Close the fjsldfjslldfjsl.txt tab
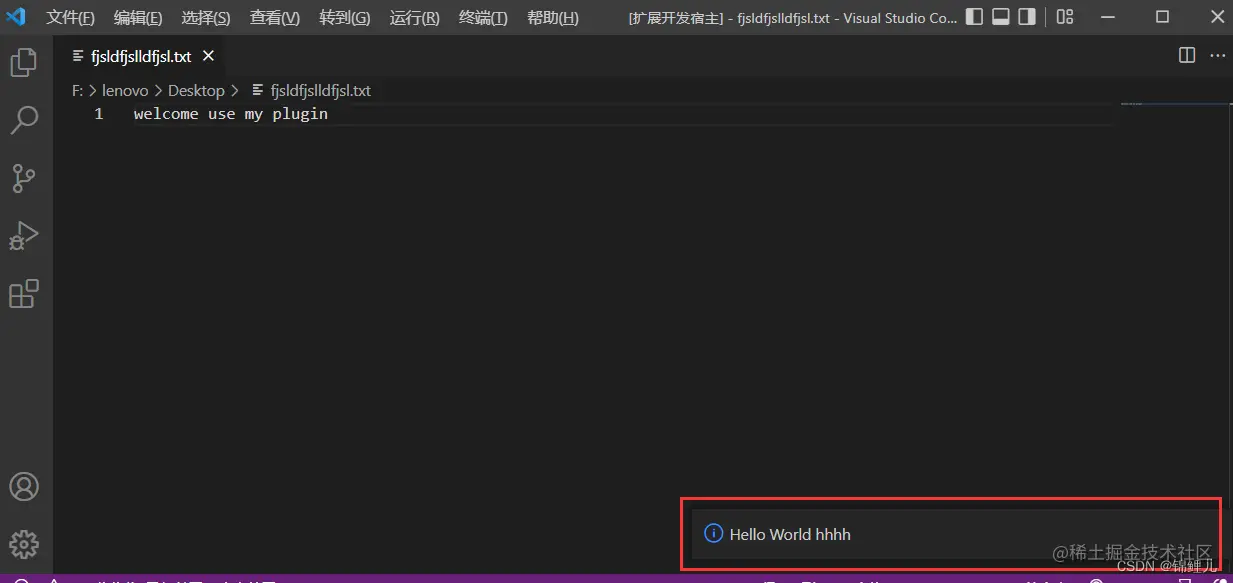 tap(208, 56)
